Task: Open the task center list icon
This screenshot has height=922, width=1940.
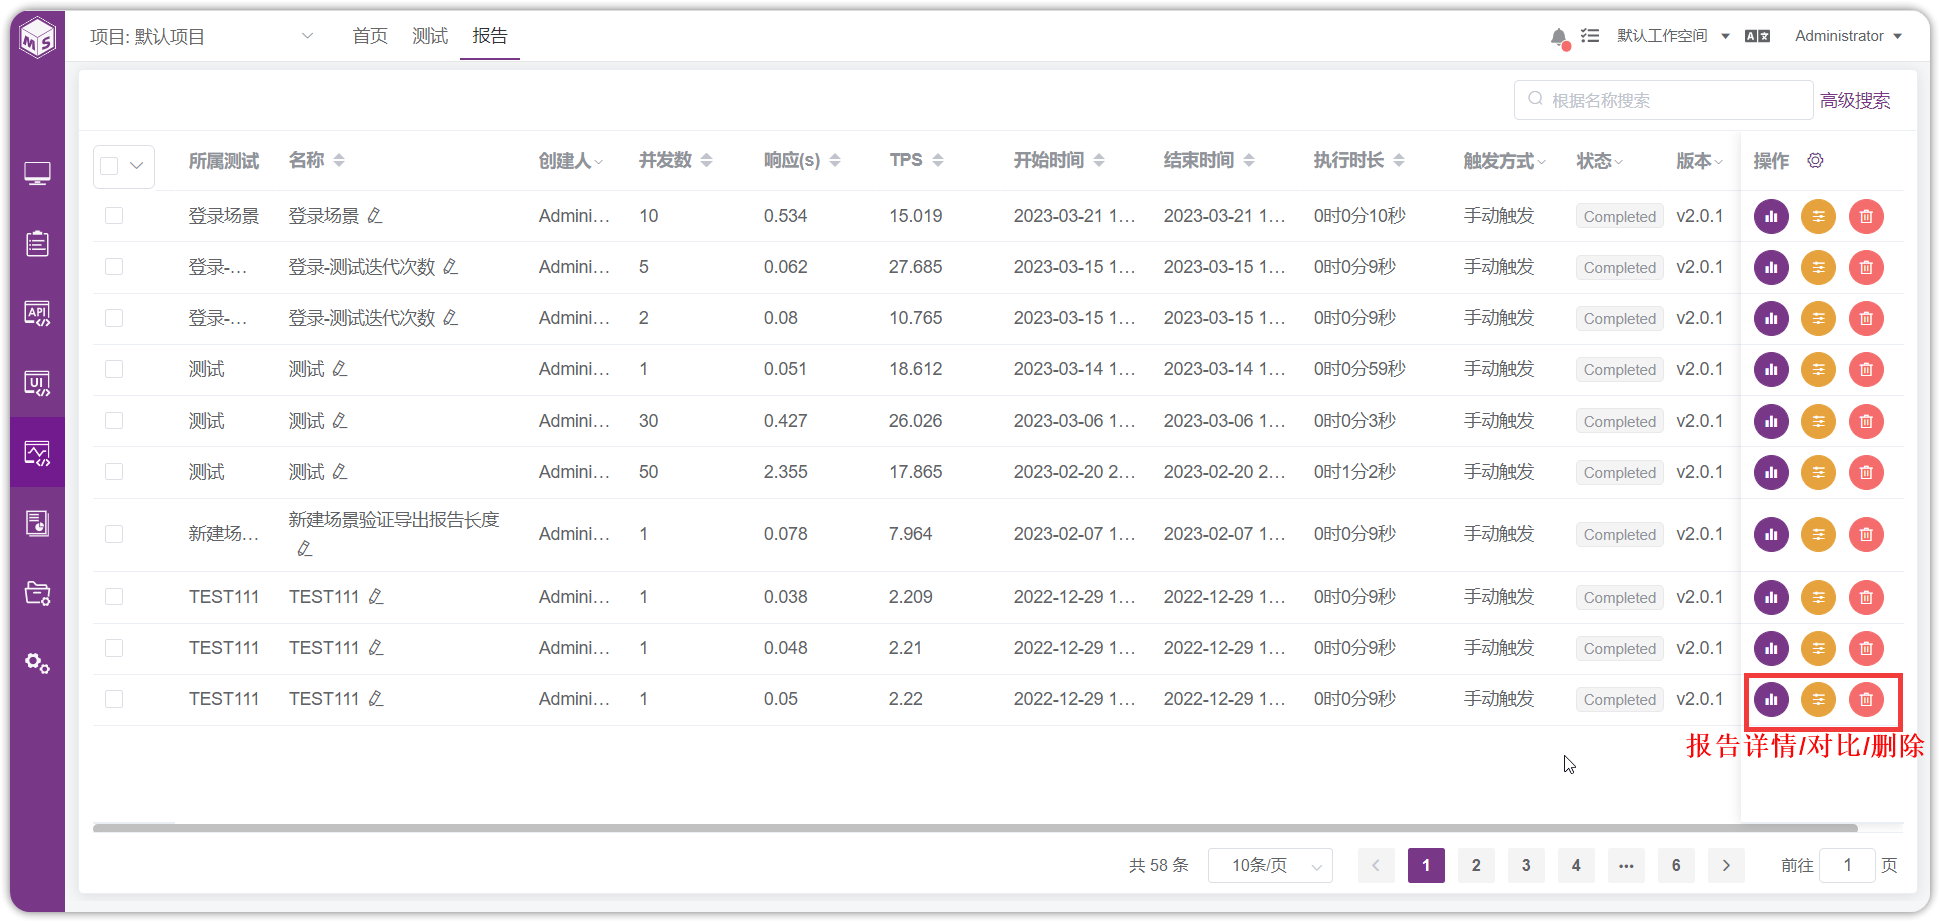Action: [x=1590, y=36]
